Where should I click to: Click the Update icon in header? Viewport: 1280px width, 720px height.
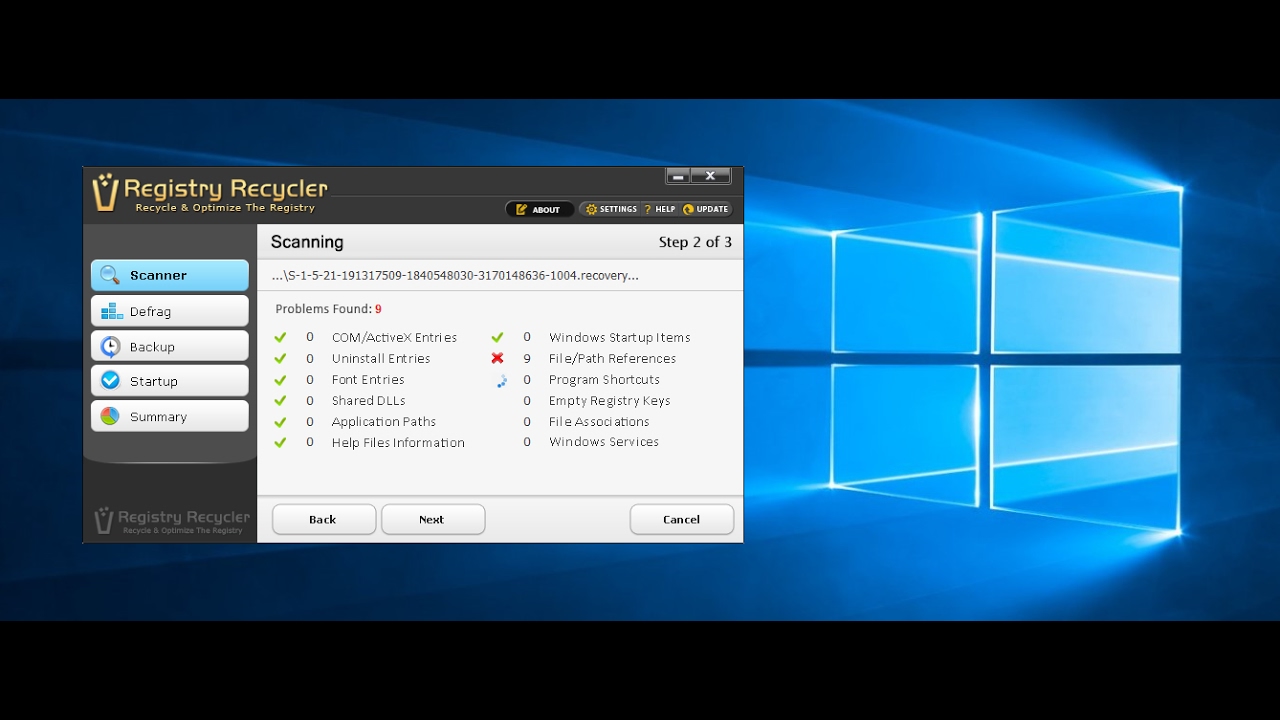(688, 209)
